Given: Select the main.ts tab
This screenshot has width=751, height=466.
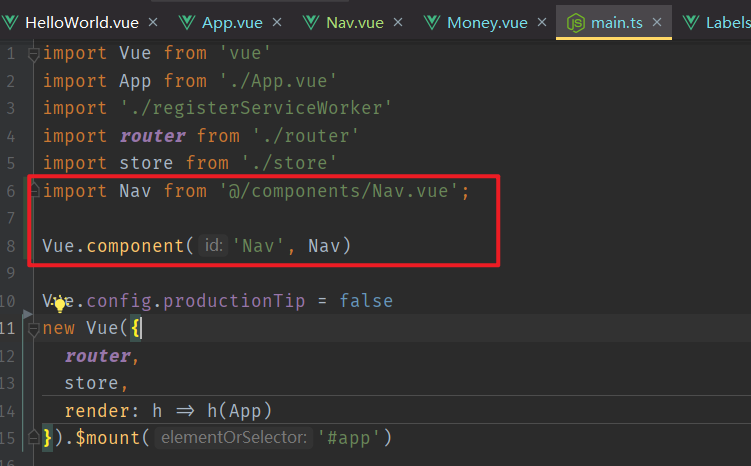Looking at the screenshot, I should point(616,23).
